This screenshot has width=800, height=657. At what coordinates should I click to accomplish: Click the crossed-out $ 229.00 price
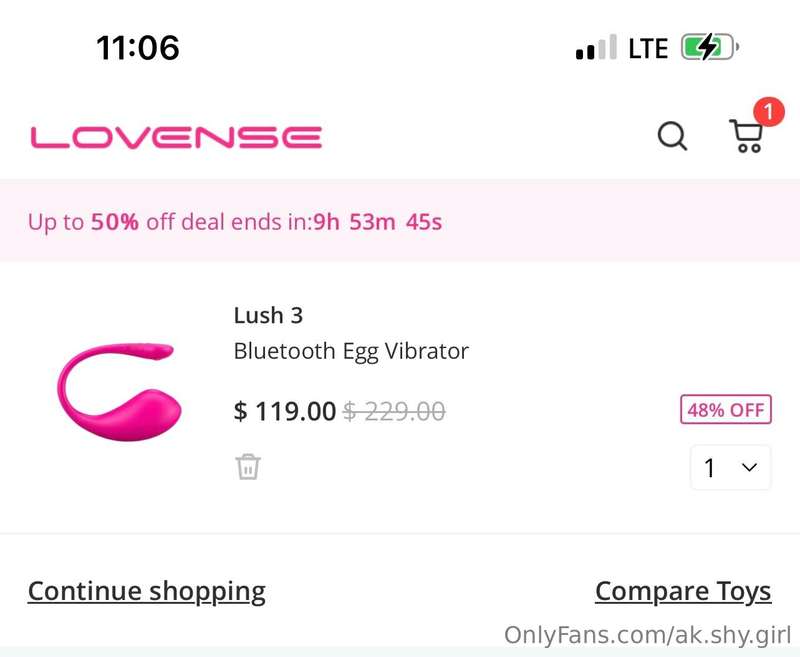tap(394, 411)
